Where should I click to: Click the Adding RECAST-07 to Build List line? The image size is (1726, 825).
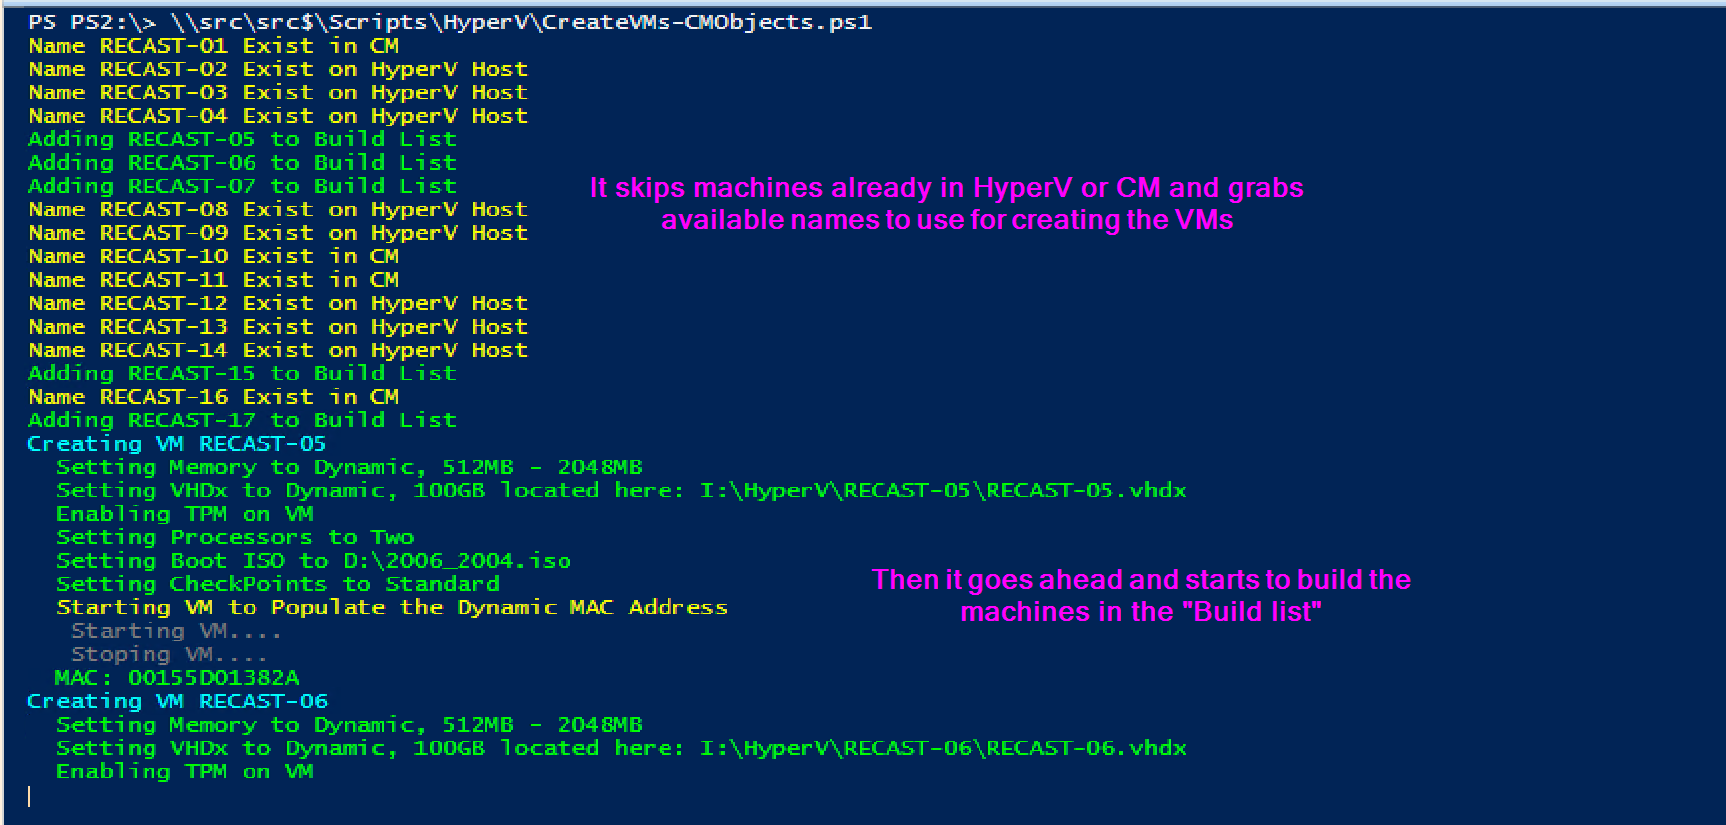pos(241,186)
